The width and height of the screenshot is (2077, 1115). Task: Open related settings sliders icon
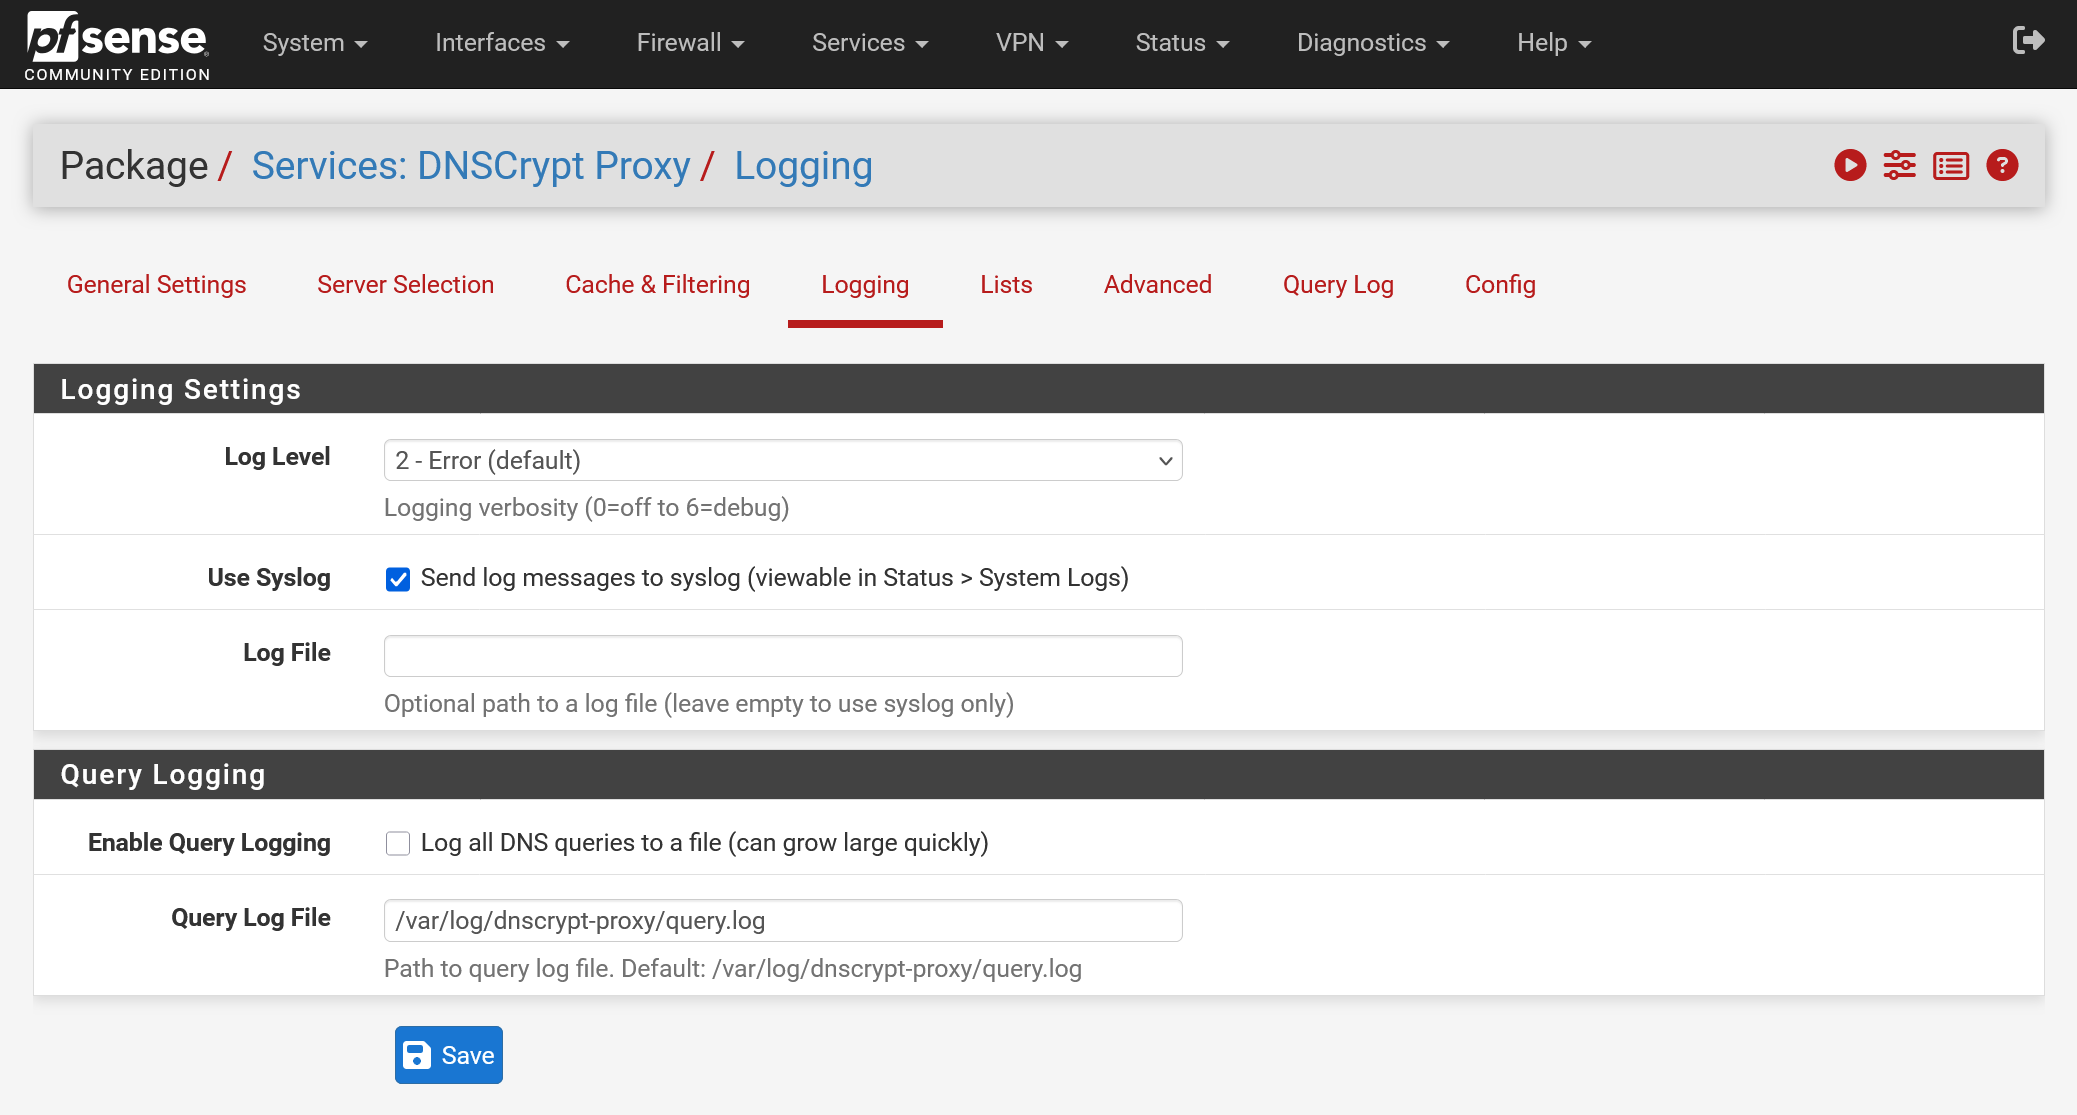click(x=1900, y=165)
